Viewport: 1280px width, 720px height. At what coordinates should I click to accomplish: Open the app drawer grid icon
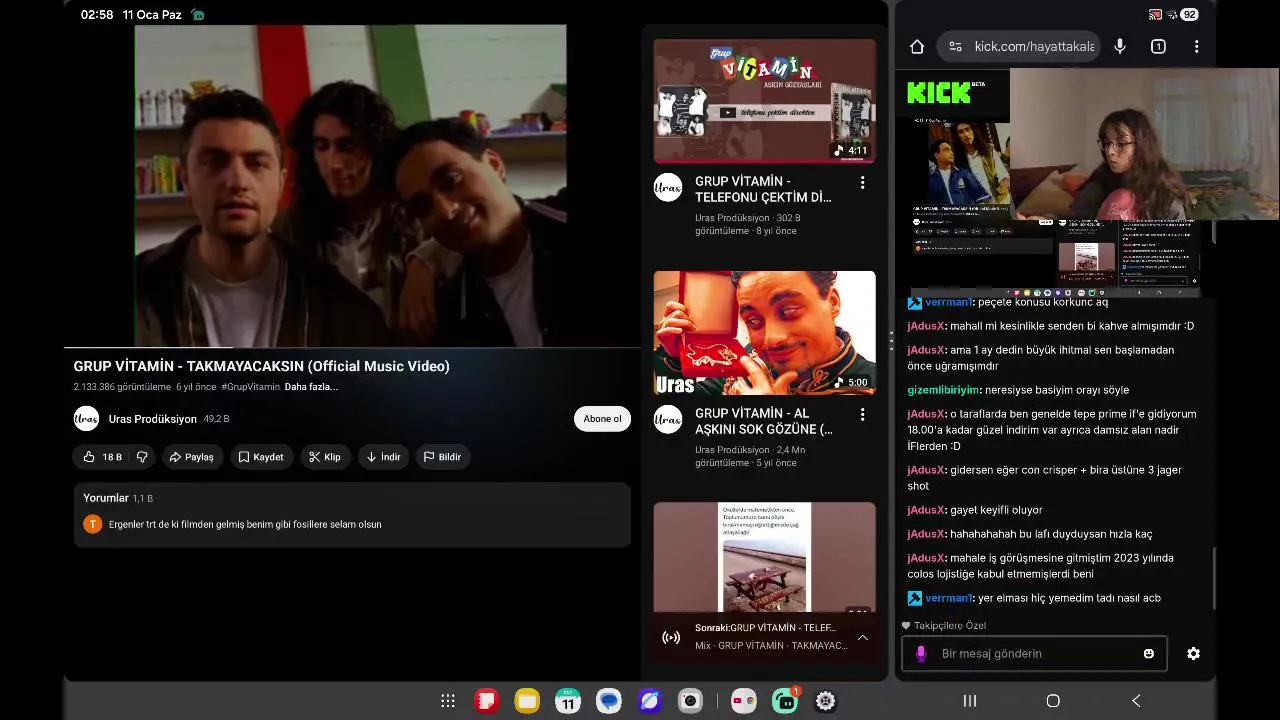[x=448, y=701]
